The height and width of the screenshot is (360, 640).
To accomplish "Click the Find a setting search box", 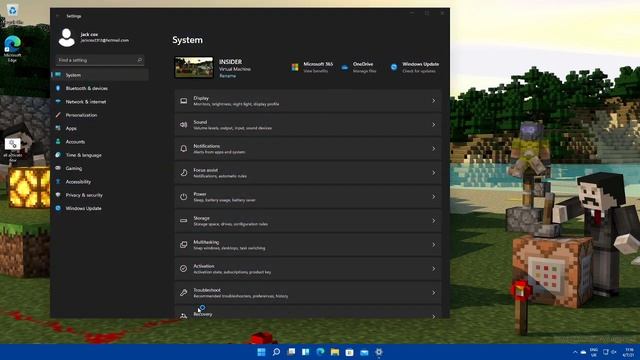I will coord(100,60).
